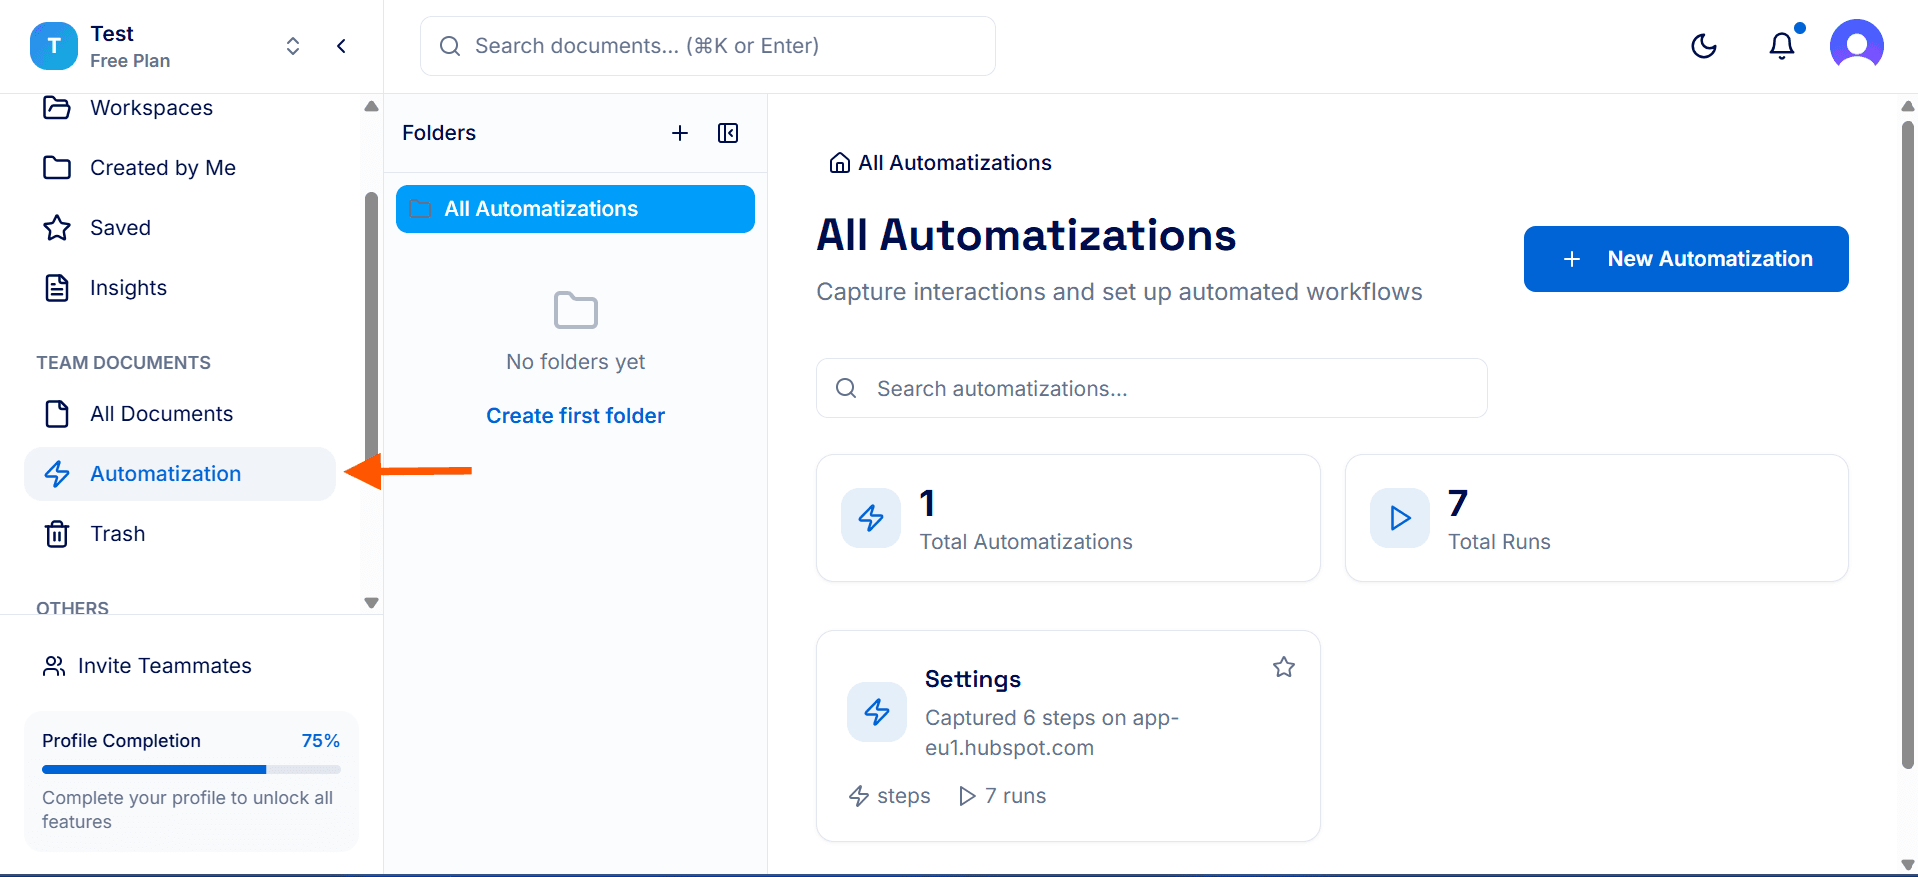Click the Captured 6 steps description text
This screenshot has width=1918, height=877.
click(1052, 733)
